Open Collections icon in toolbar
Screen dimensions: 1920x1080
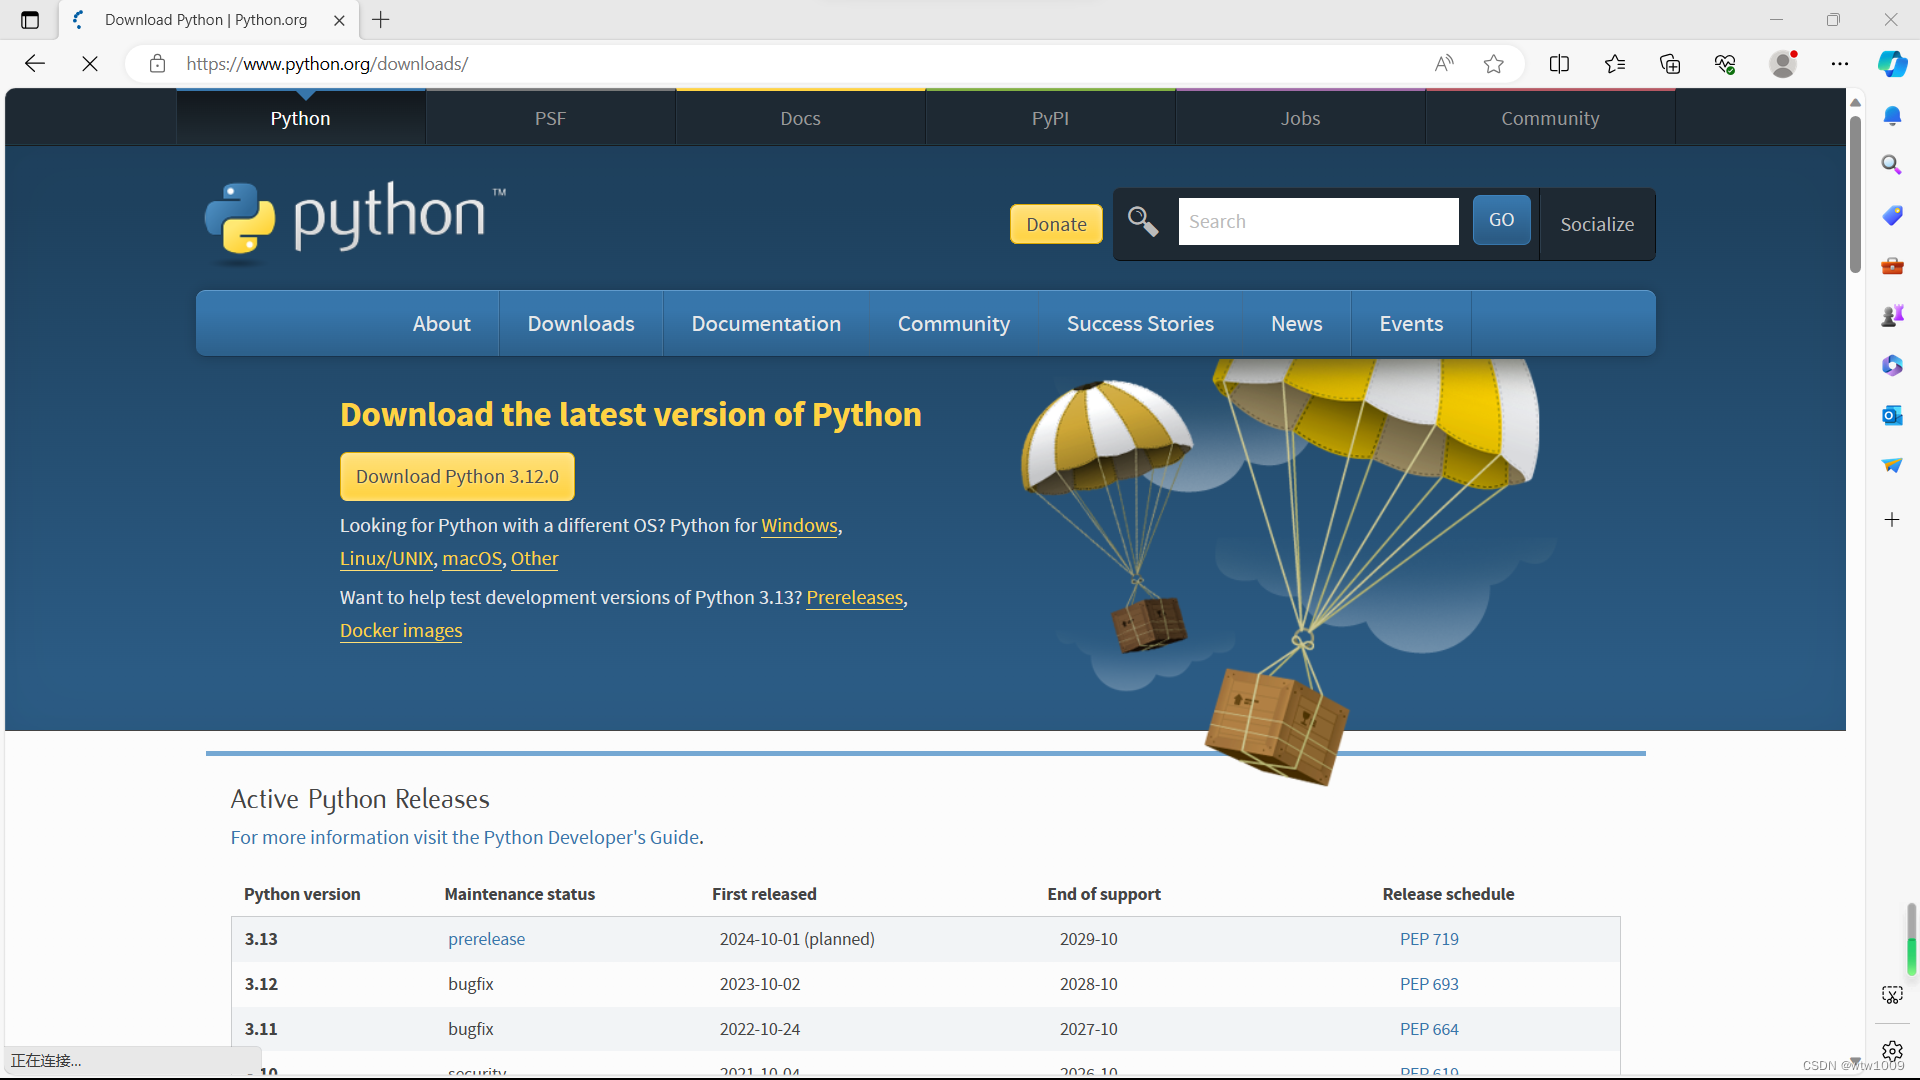tap(1670, 64)
